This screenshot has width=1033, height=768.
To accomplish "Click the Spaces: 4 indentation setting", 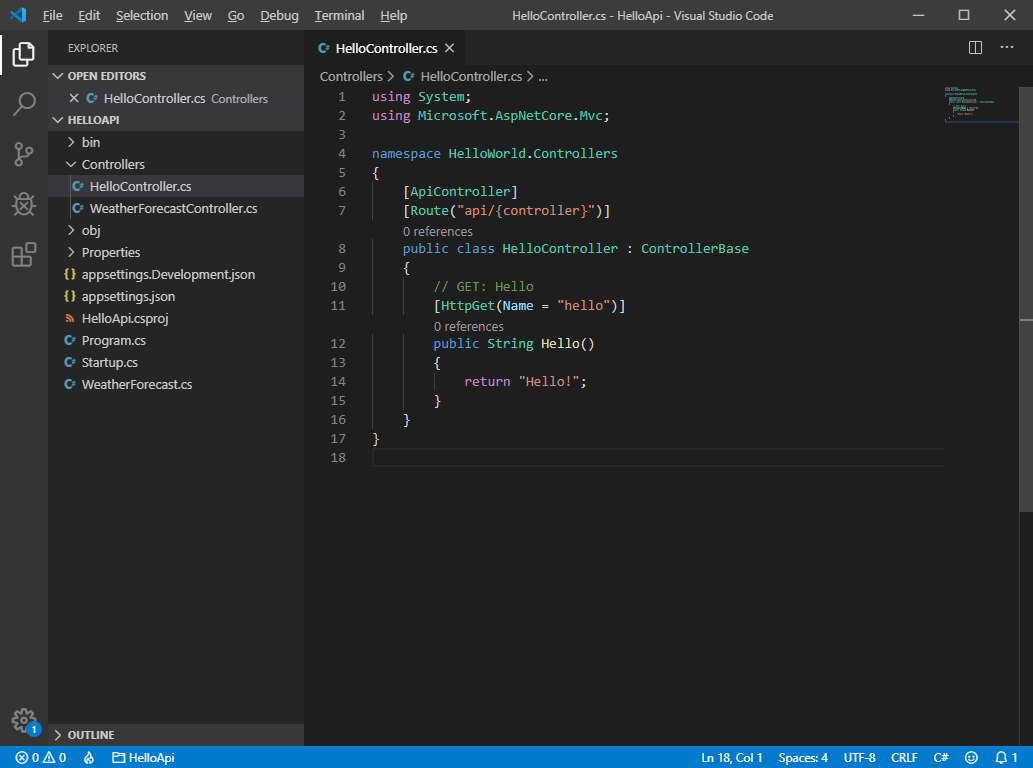I will pyautogui.click(x=803, y=758).
